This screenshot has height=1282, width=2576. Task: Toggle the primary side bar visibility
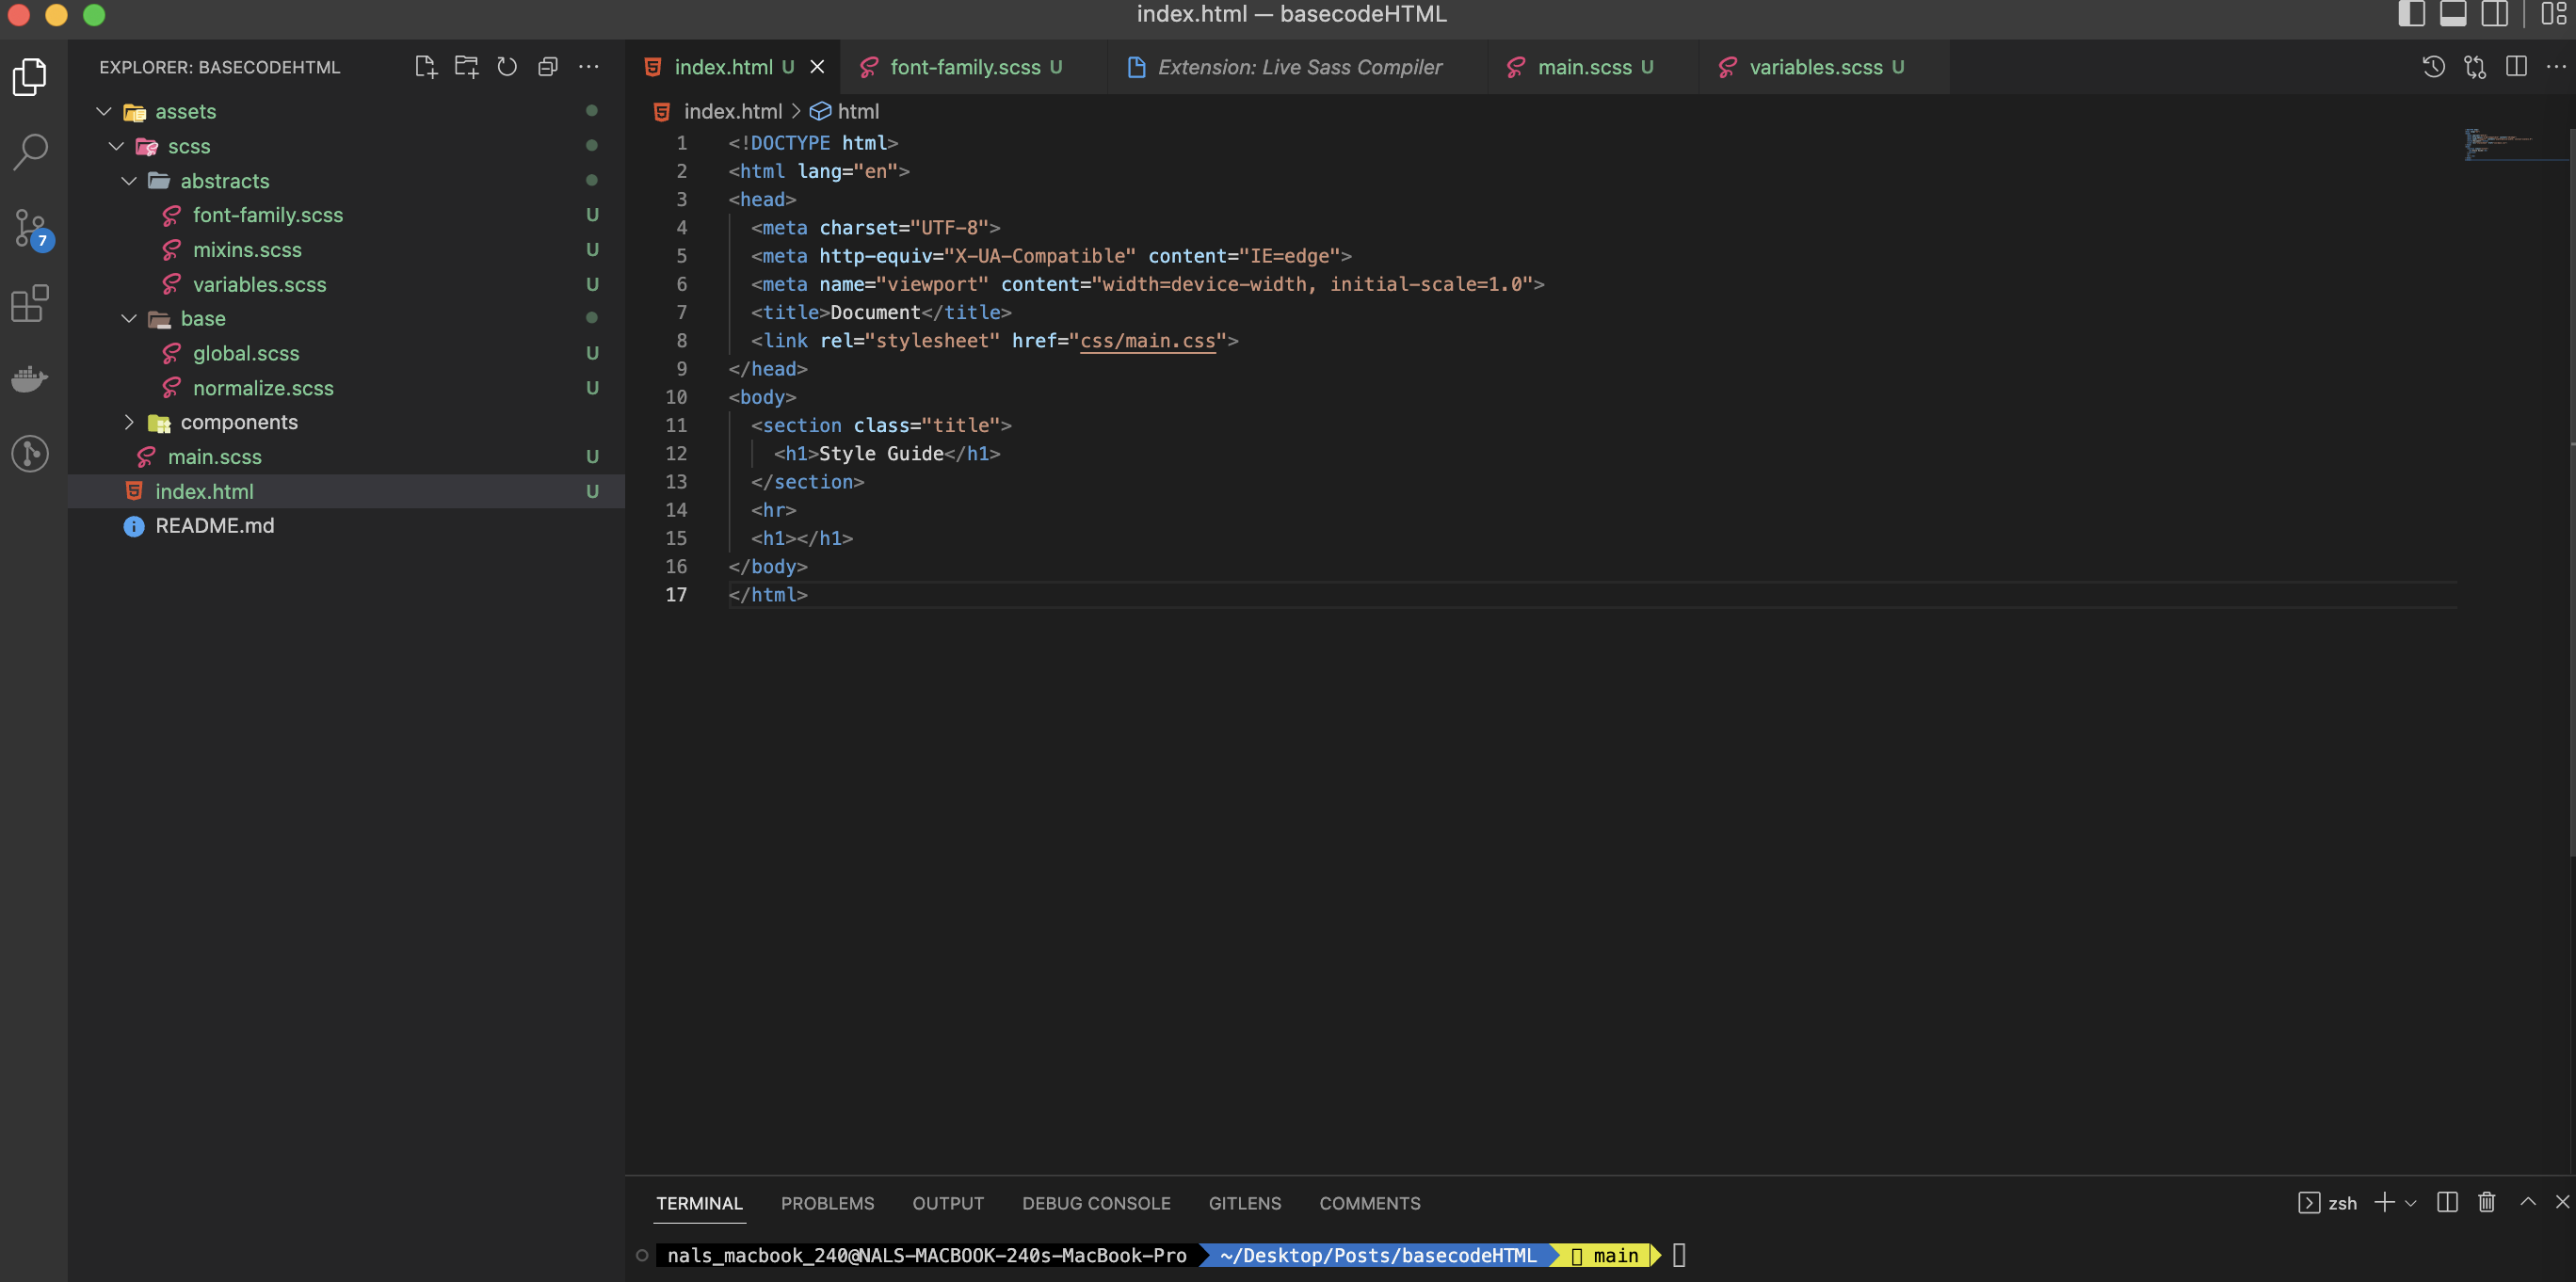click(2412, 14)
